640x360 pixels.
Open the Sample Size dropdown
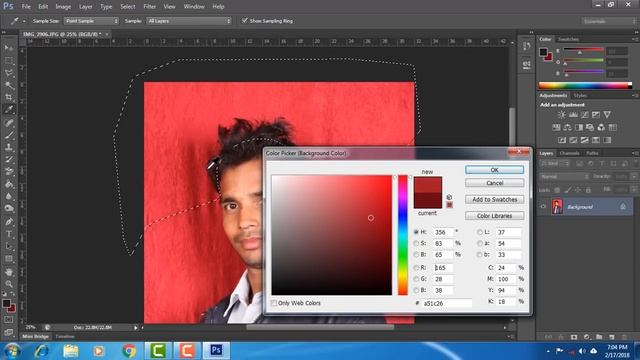click(x=91, y=21)
